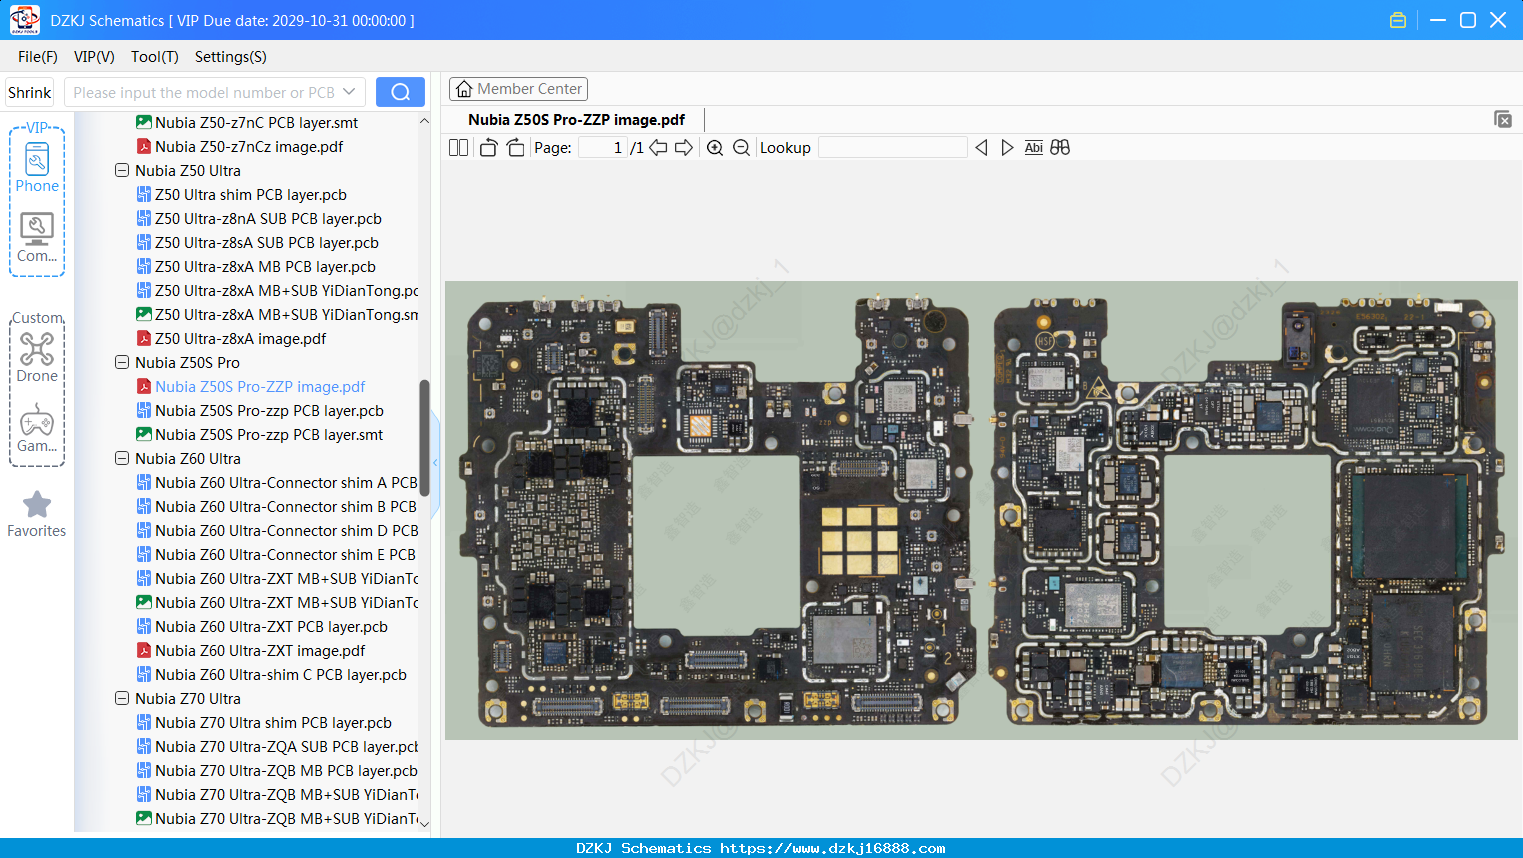Click the right motherboard image
Screen dimensions: 1523x858
(1246, 512)
